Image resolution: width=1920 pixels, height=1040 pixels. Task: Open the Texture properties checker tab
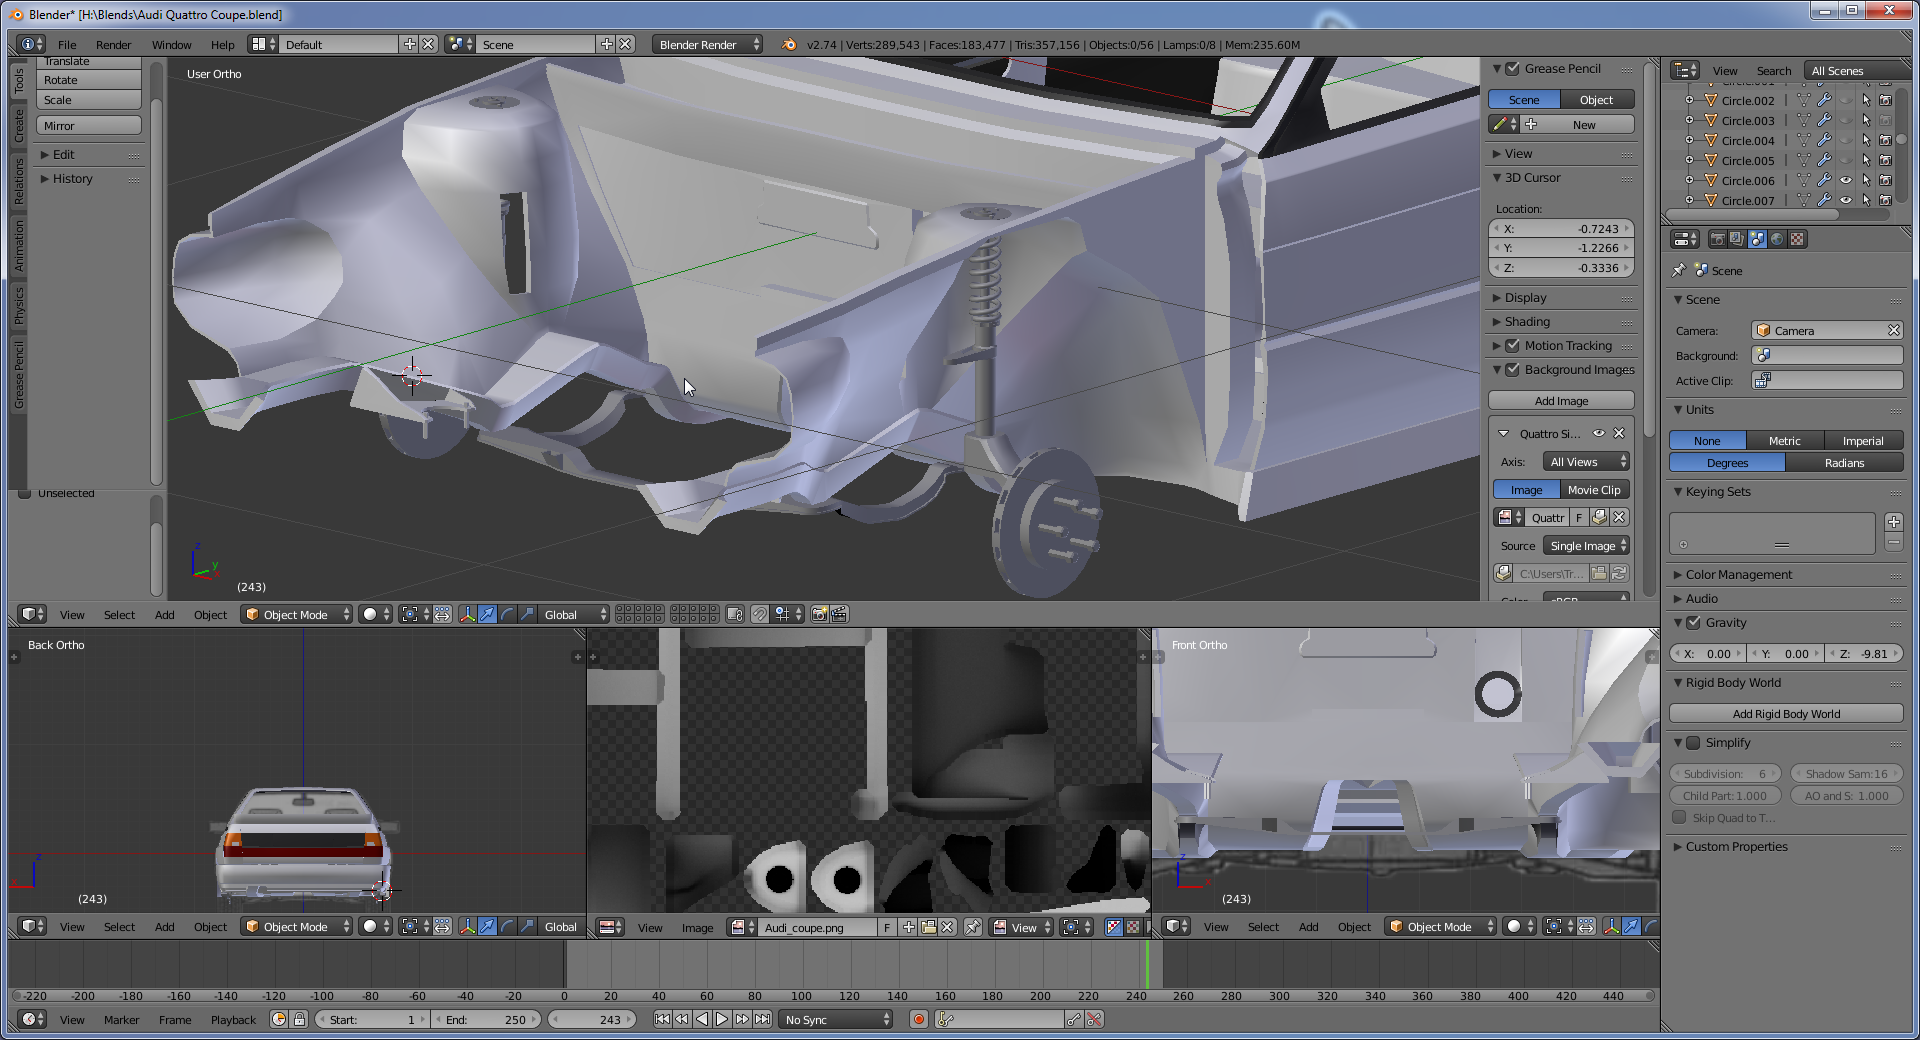[x=1797, y=239]
